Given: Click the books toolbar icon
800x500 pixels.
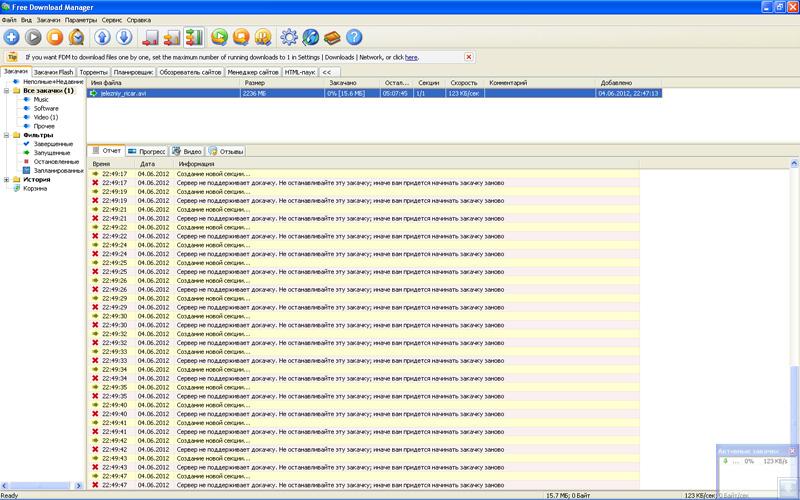Looking at the screenshot, I should (x=332, y=37).
